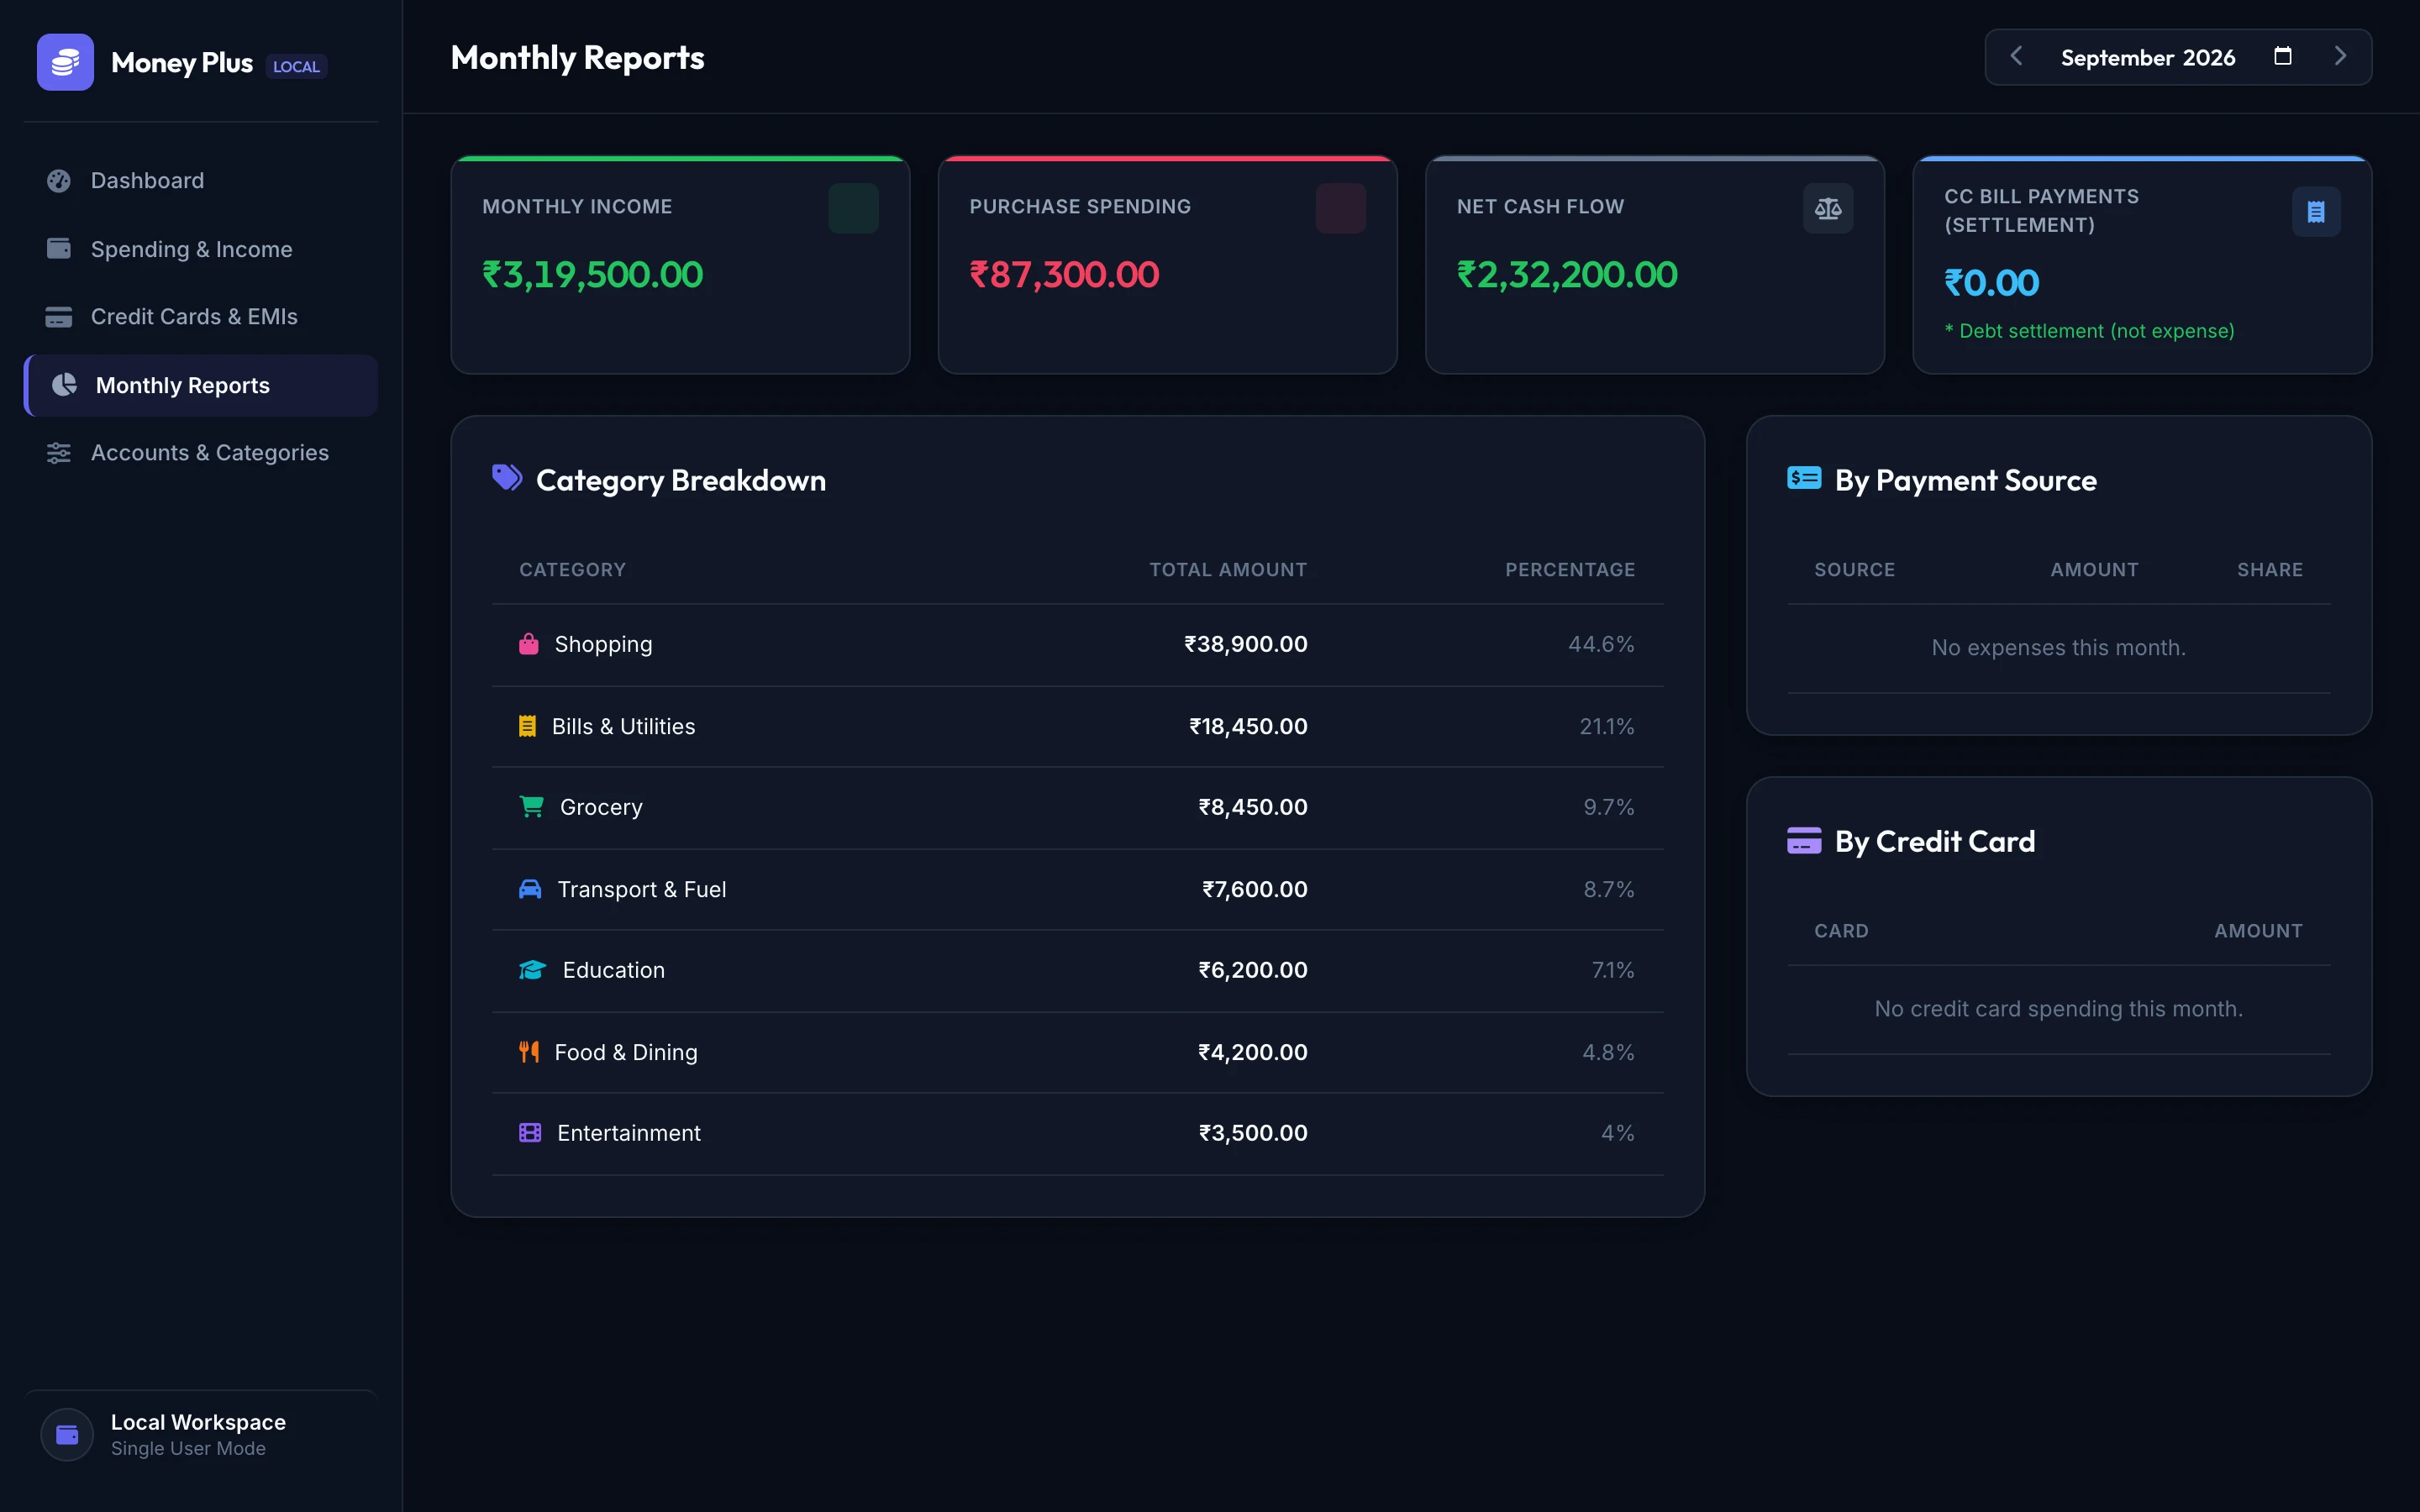Click the ₹8,450.00 Grocery amount

pos(1253,807)
